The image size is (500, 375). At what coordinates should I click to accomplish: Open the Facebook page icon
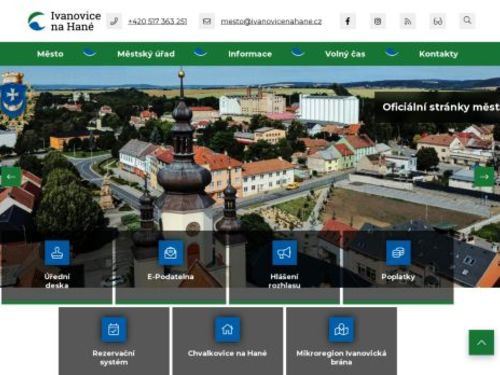click(348, 21)
